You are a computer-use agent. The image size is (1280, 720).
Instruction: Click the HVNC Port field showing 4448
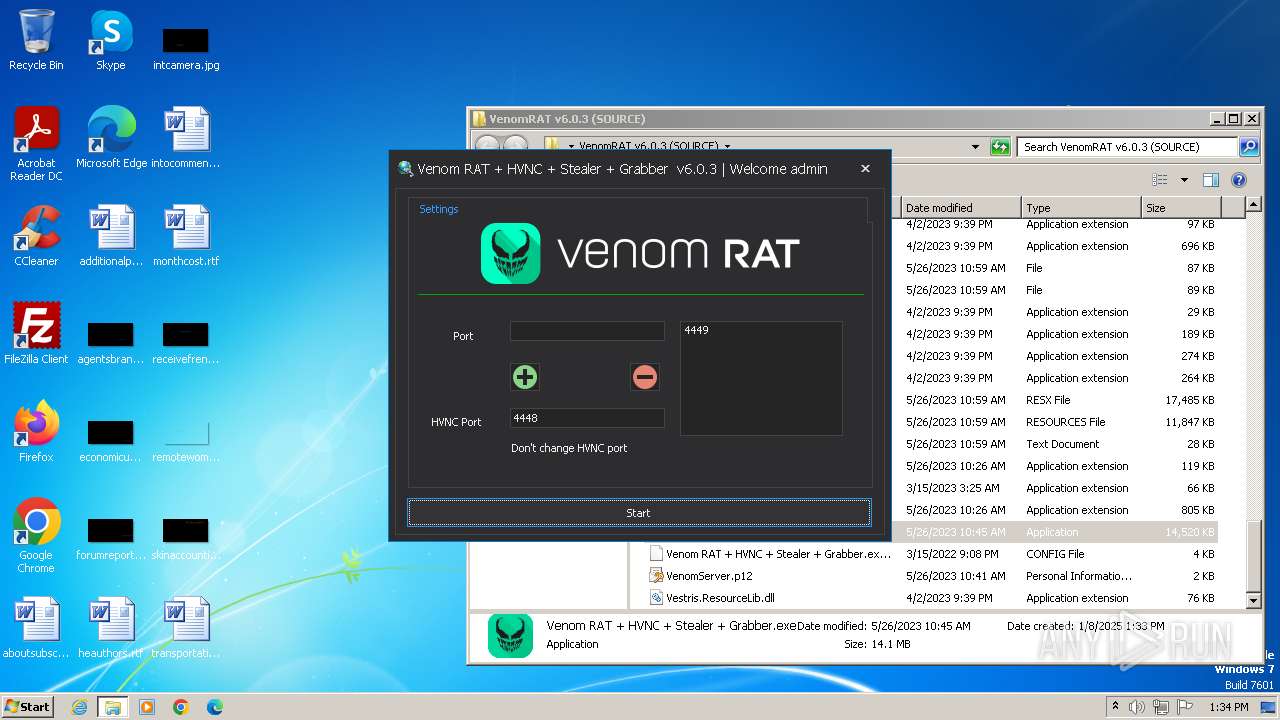(587, 418)
